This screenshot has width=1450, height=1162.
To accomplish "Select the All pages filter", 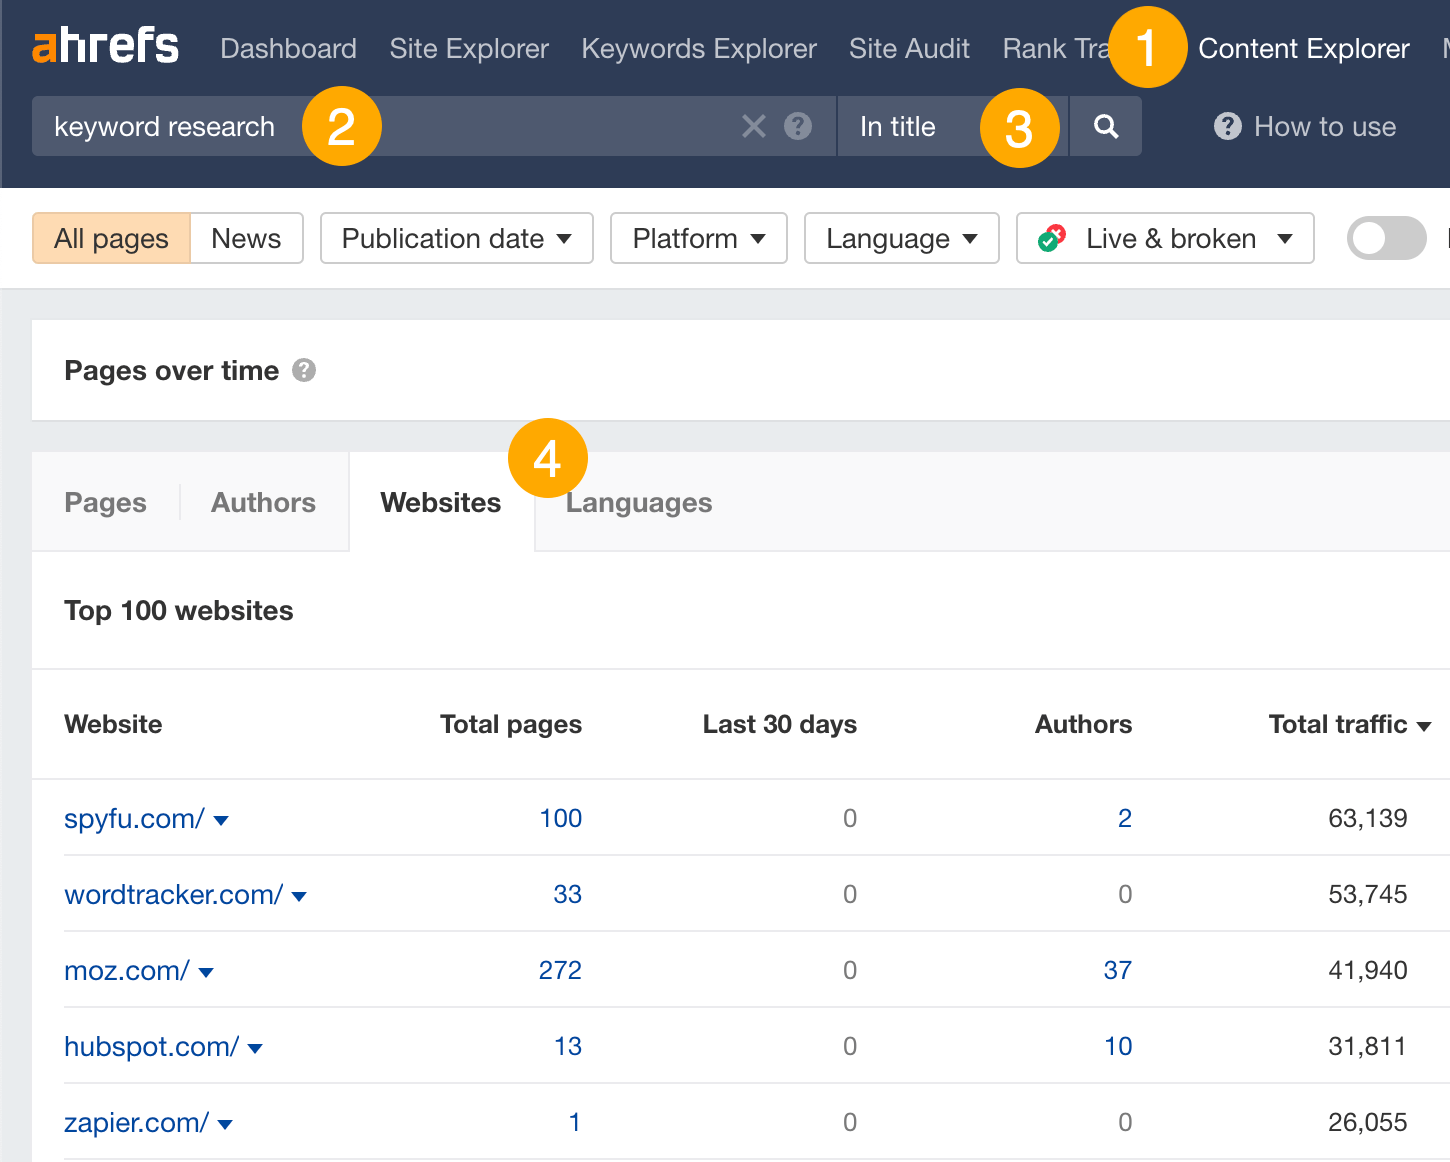I will pos(110,238).
